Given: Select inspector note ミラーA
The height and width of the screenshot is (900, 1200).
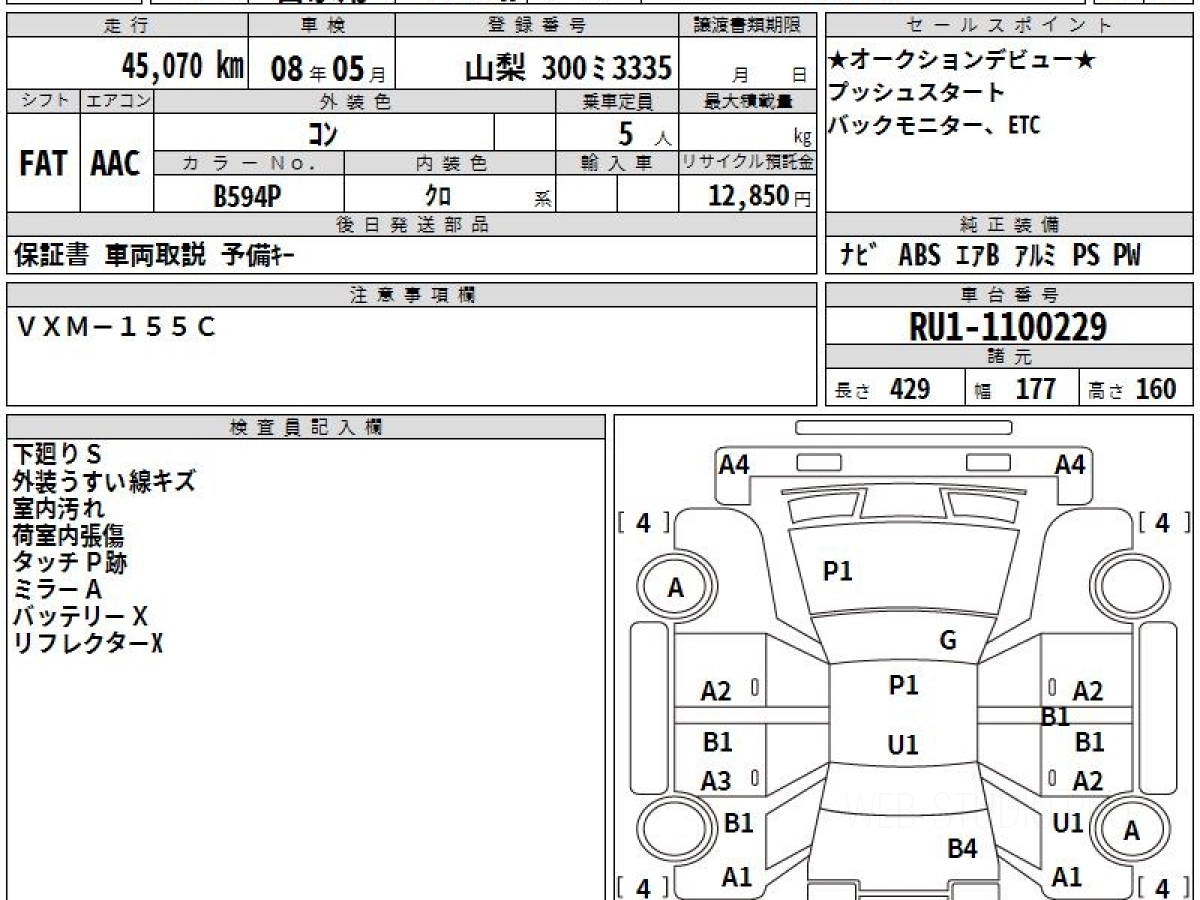Looking at the screenshot, I should (57, 589).
